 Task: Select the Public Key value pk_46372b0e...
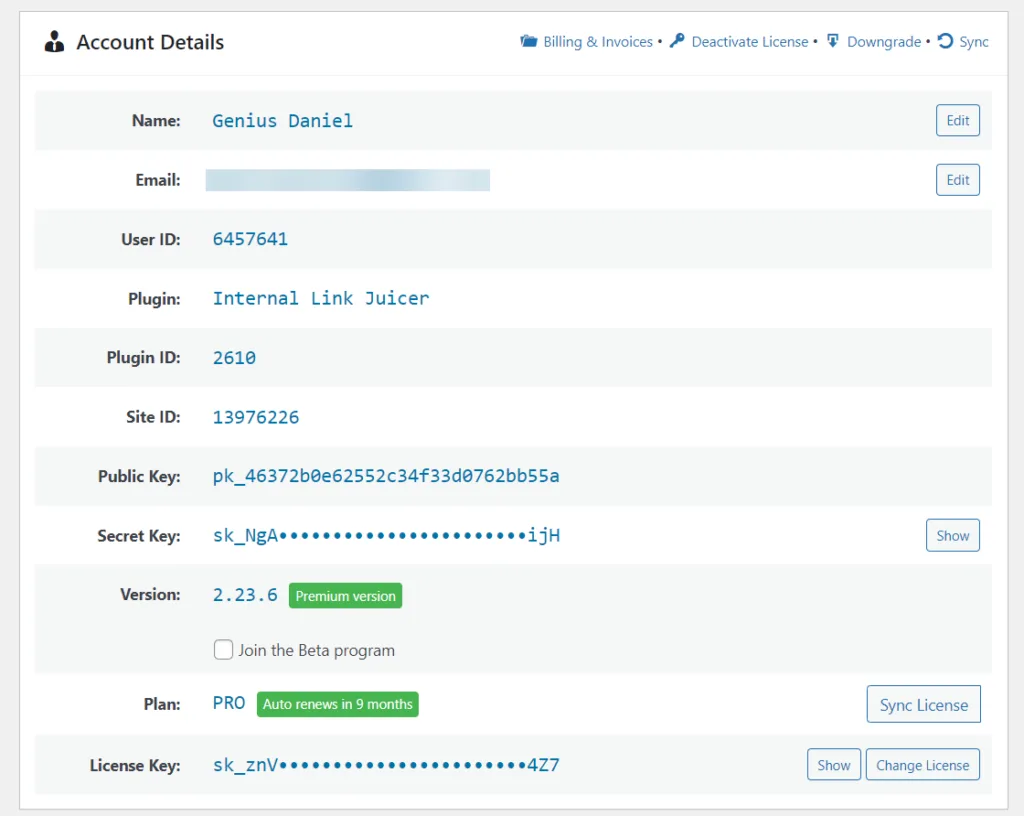[386, 476]
